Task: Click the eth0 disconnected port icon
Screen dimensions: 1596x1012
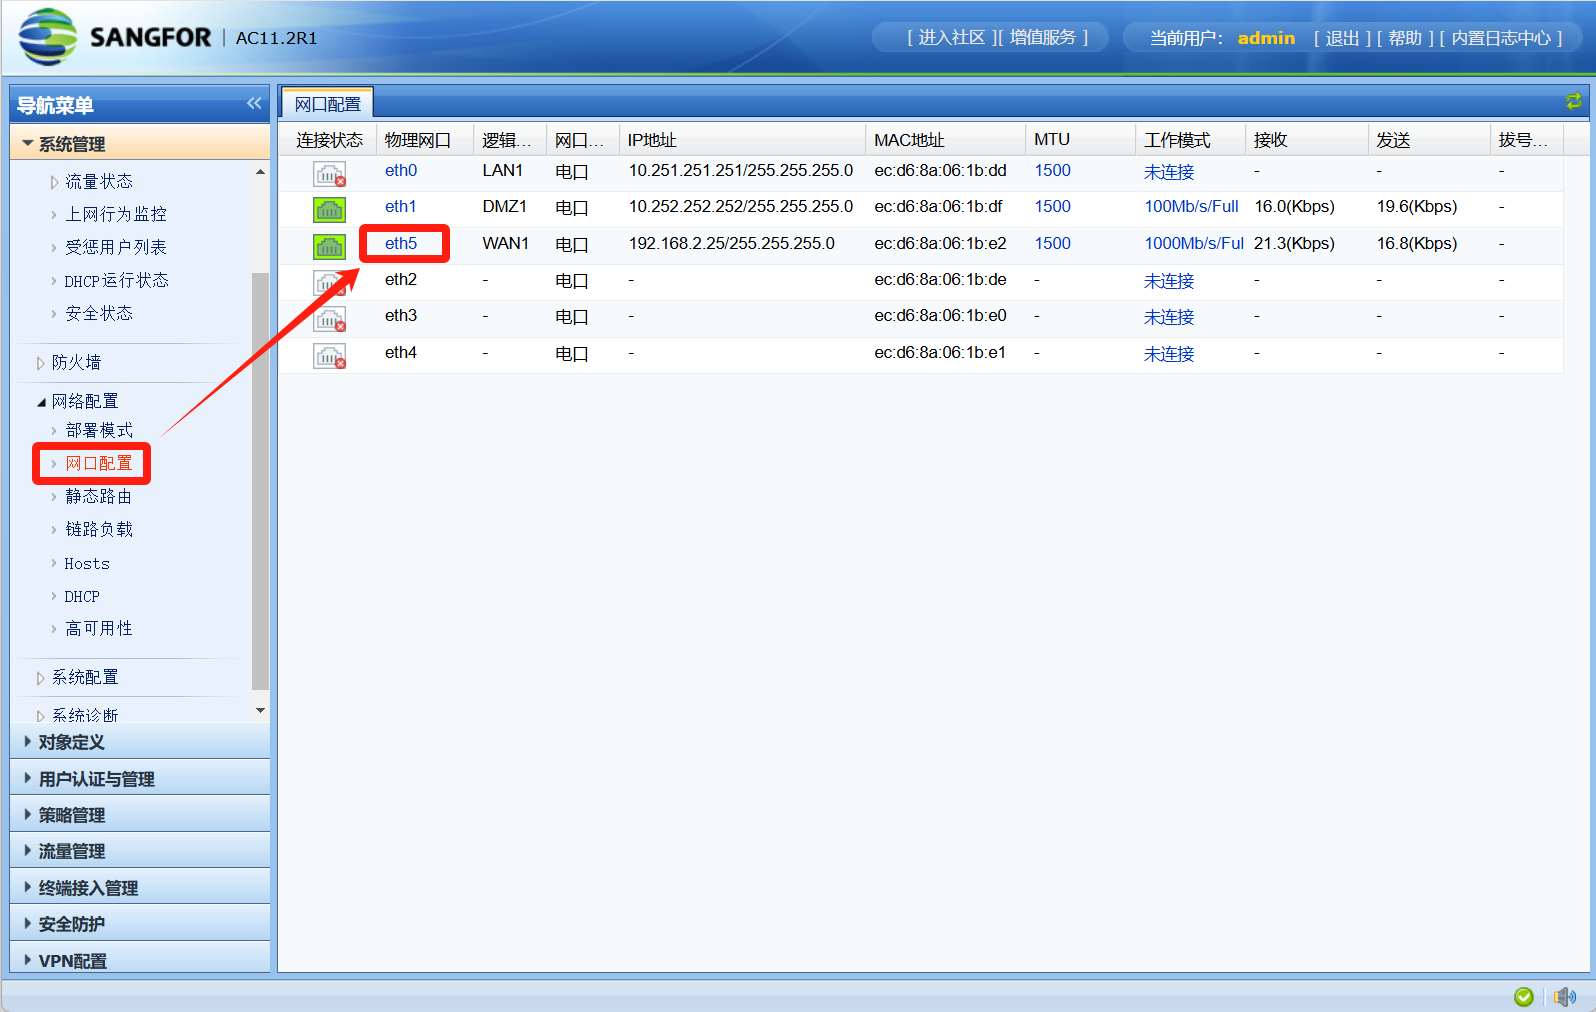Action: 329,173
